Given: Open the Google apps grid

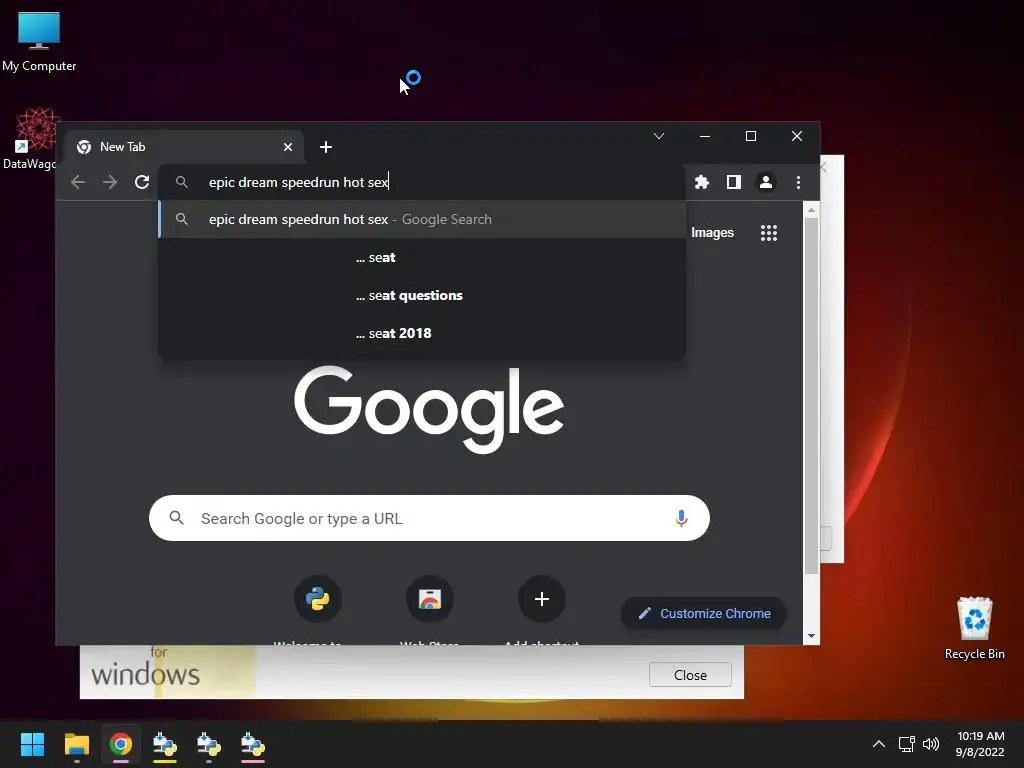Looking at the screenshot, I should [x=769, y=232].
